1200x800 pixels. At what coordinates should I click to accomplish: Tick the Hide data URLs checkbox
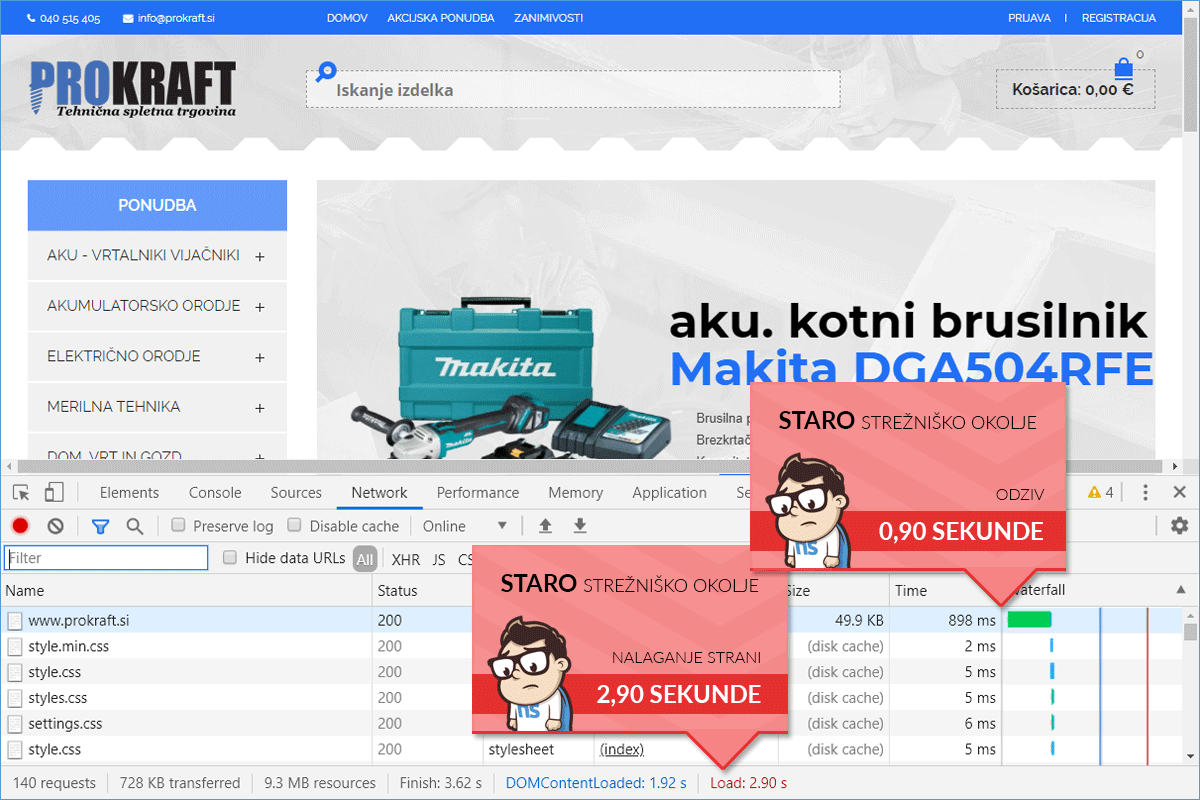[x=230, y=558]
